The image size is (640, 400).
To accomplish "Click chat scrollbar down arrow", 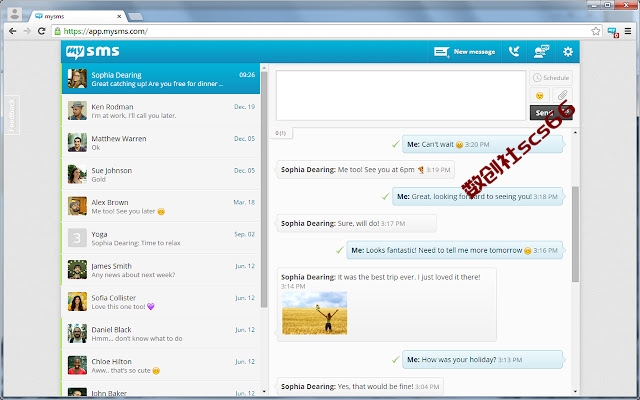I will click(575, 391).
